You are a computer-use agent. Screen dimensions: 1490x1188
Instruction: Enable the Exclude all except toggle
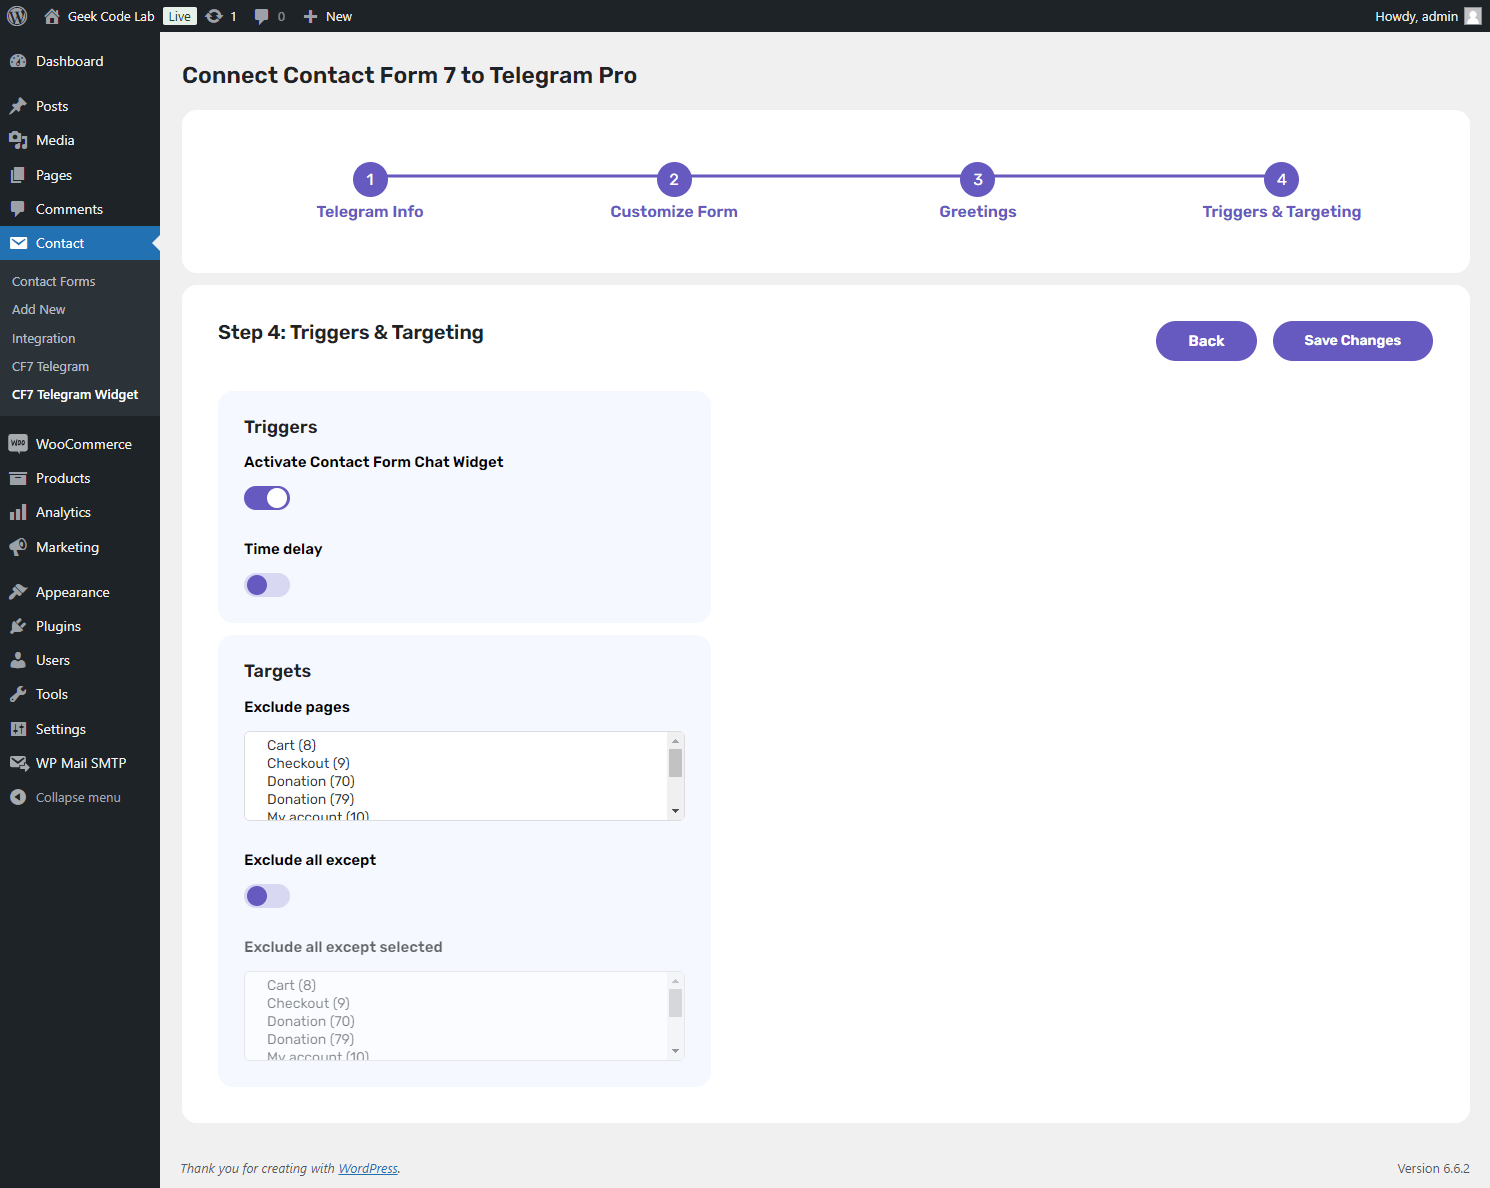click(x=267, y=896)
